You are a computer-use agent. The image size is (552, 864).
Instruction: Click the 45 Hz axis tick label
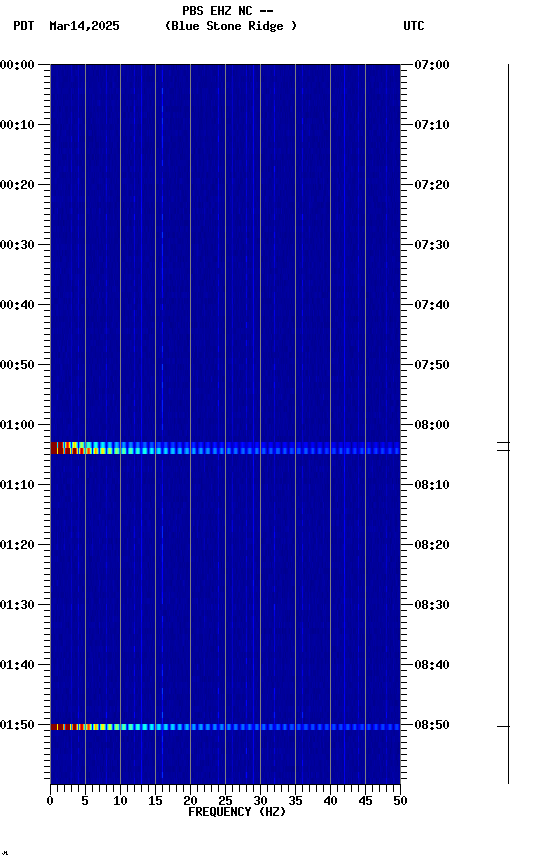(x=365, y=801)
